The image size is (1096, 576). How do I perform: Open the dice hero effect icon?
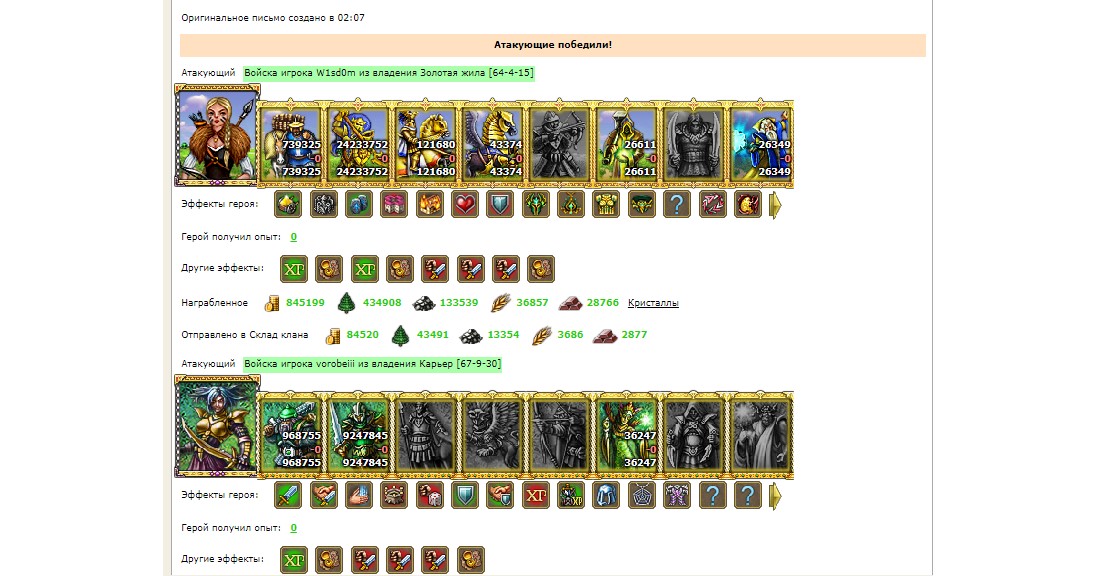pos(429,496)
